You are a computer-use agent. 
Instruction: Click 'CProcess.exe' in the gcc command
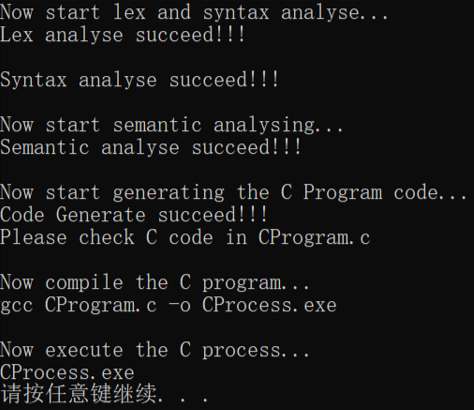[269, 305]
